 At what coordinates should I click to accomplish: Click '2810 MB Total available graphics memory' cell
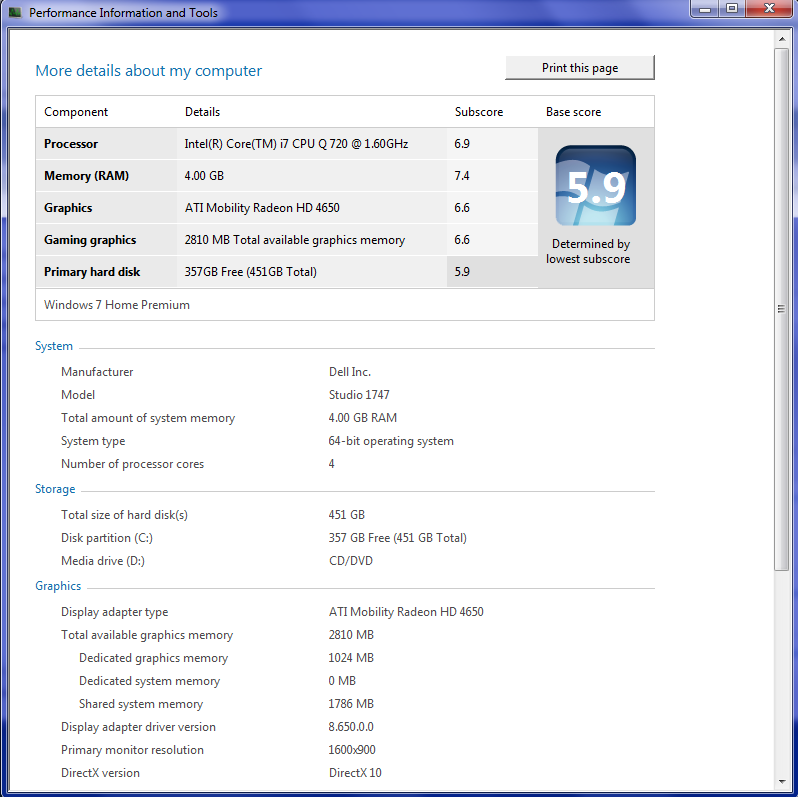295,240
